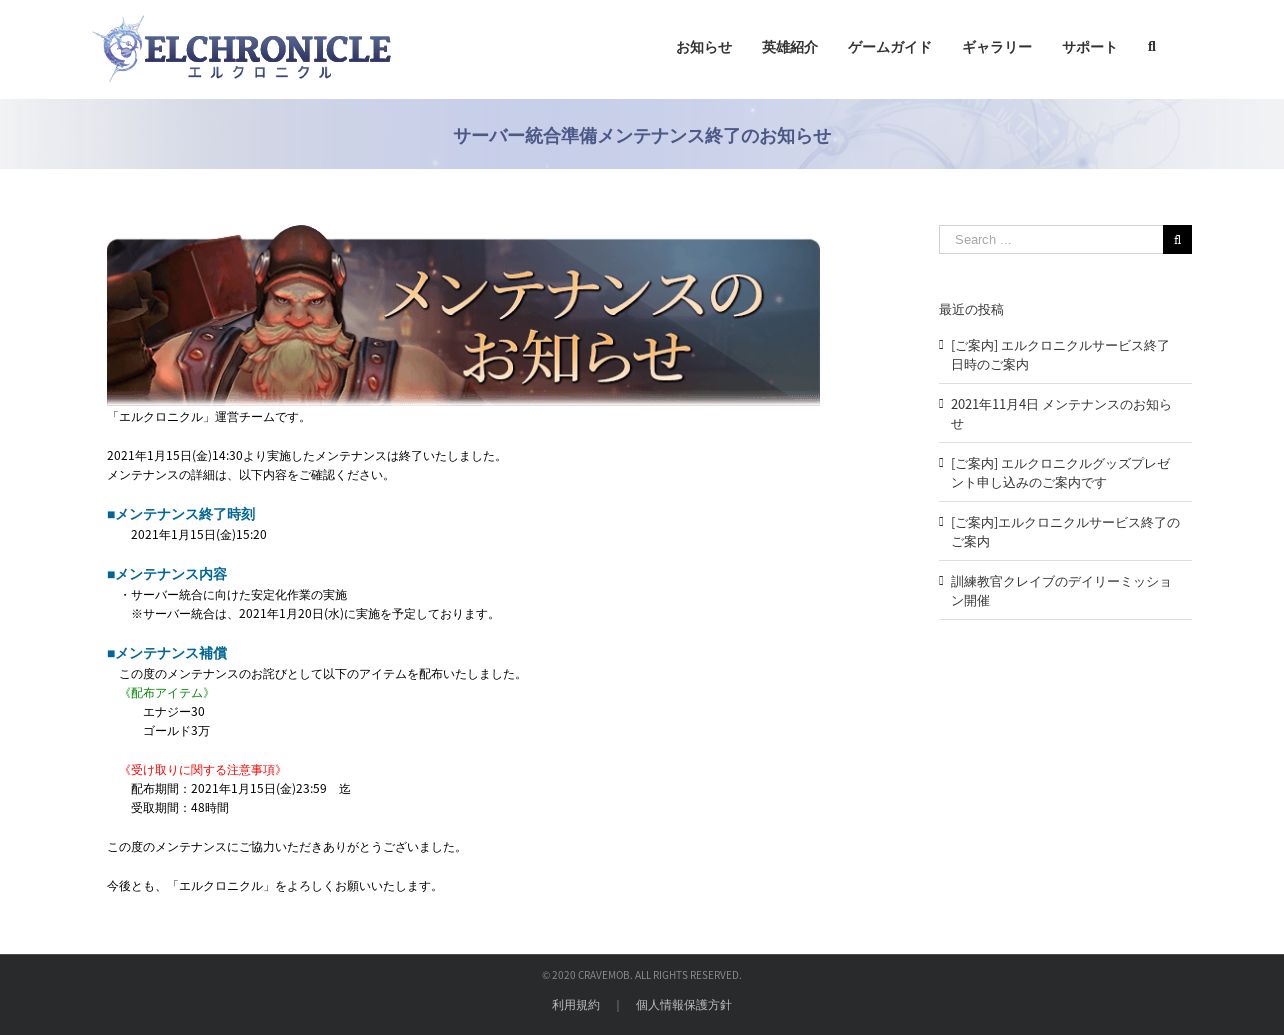Open post 訓練教官クレイブのデイリーミッション開催

pos(1061,591)
